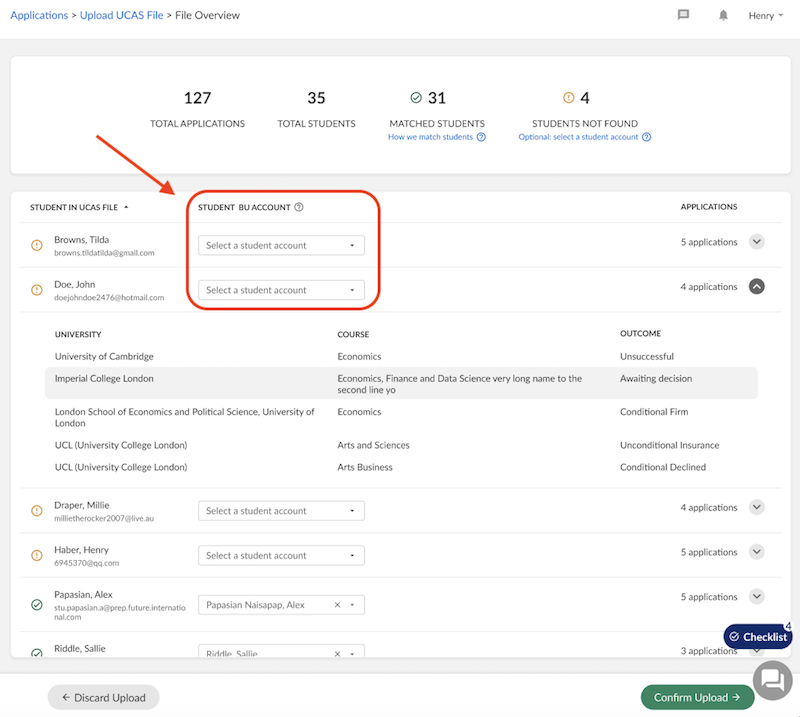
Task: Go to Upload UCAS File breadcrumb
Action: click(121, 15)
